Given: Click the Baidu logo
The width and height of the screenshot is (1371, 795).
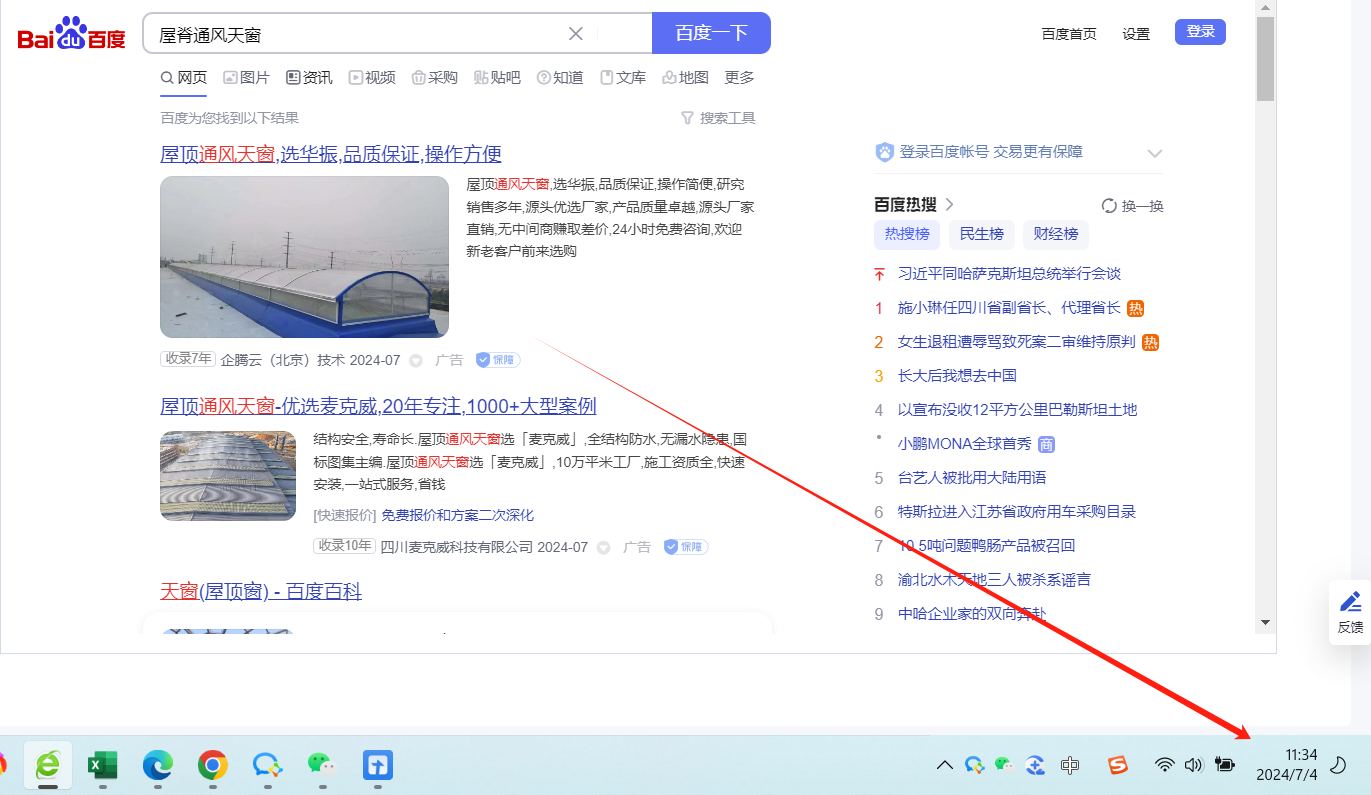Looking at the screenshot, I should click(72, 35).
